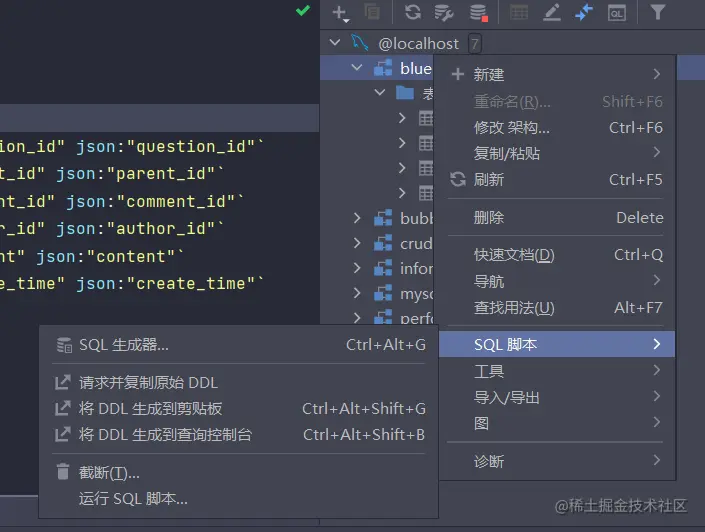
Task: Select 将 DDL 生成到查询控制台
Action: pyautogui.click(x=238, y=434)
